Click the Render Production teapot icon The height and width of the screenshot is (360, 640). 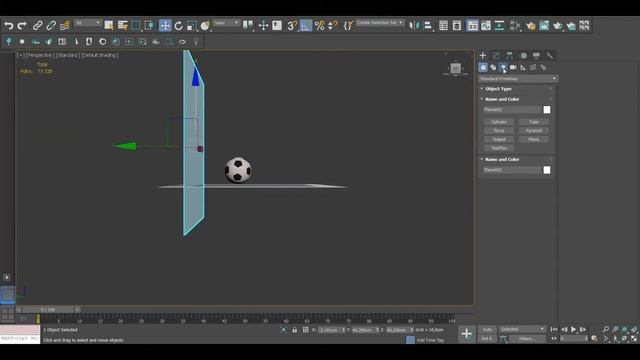558,26
